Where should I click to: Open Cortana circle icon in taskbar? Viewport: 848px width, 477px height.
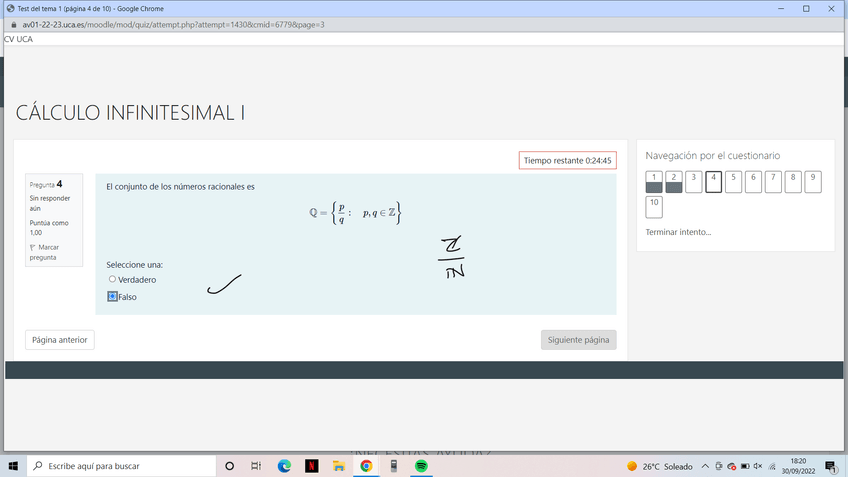(x=229, y=466)
